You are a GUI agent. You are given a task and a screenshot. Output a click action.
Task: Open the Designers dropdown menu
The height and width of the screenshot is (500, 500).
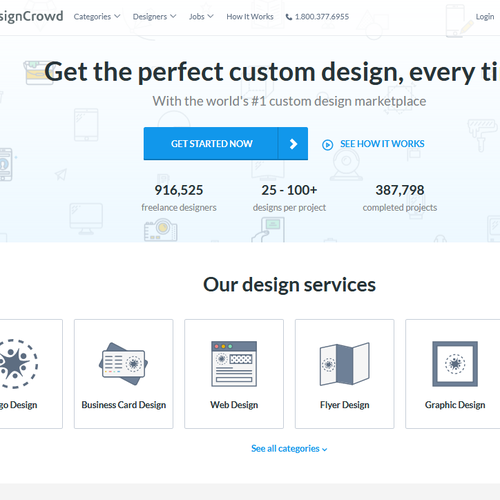(154, 16)
